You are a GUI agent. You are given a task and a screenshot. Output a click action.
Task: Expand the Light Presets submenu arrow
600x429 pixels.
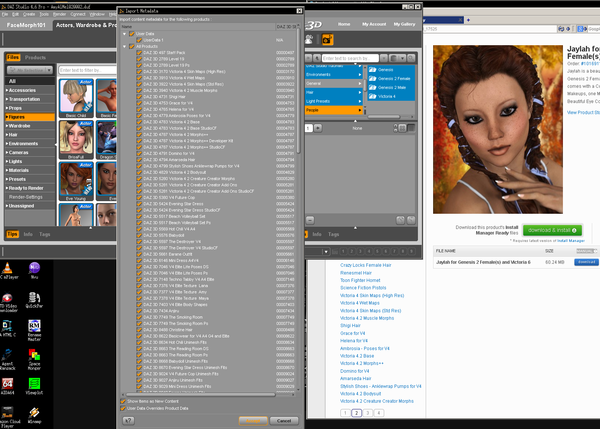click(360, 101)
